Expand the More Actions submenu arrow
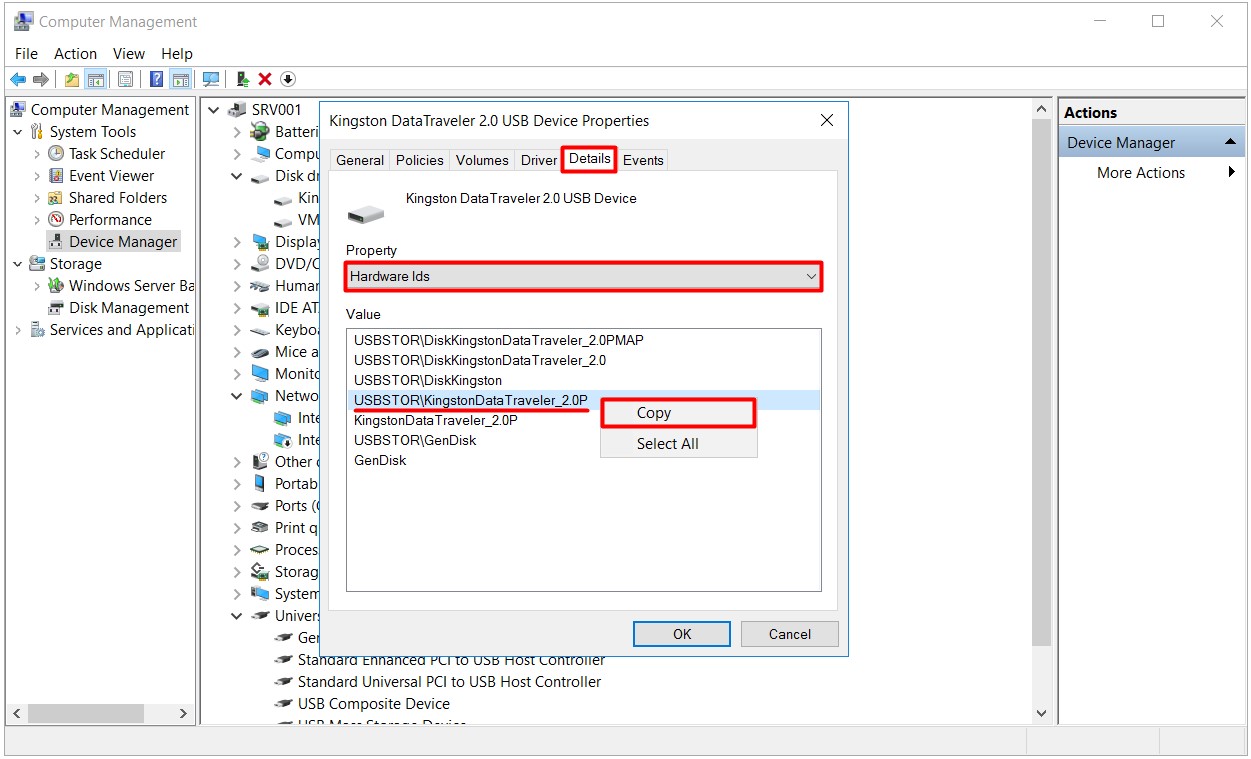This screenshot has width=1251, height=759. 1232,172
